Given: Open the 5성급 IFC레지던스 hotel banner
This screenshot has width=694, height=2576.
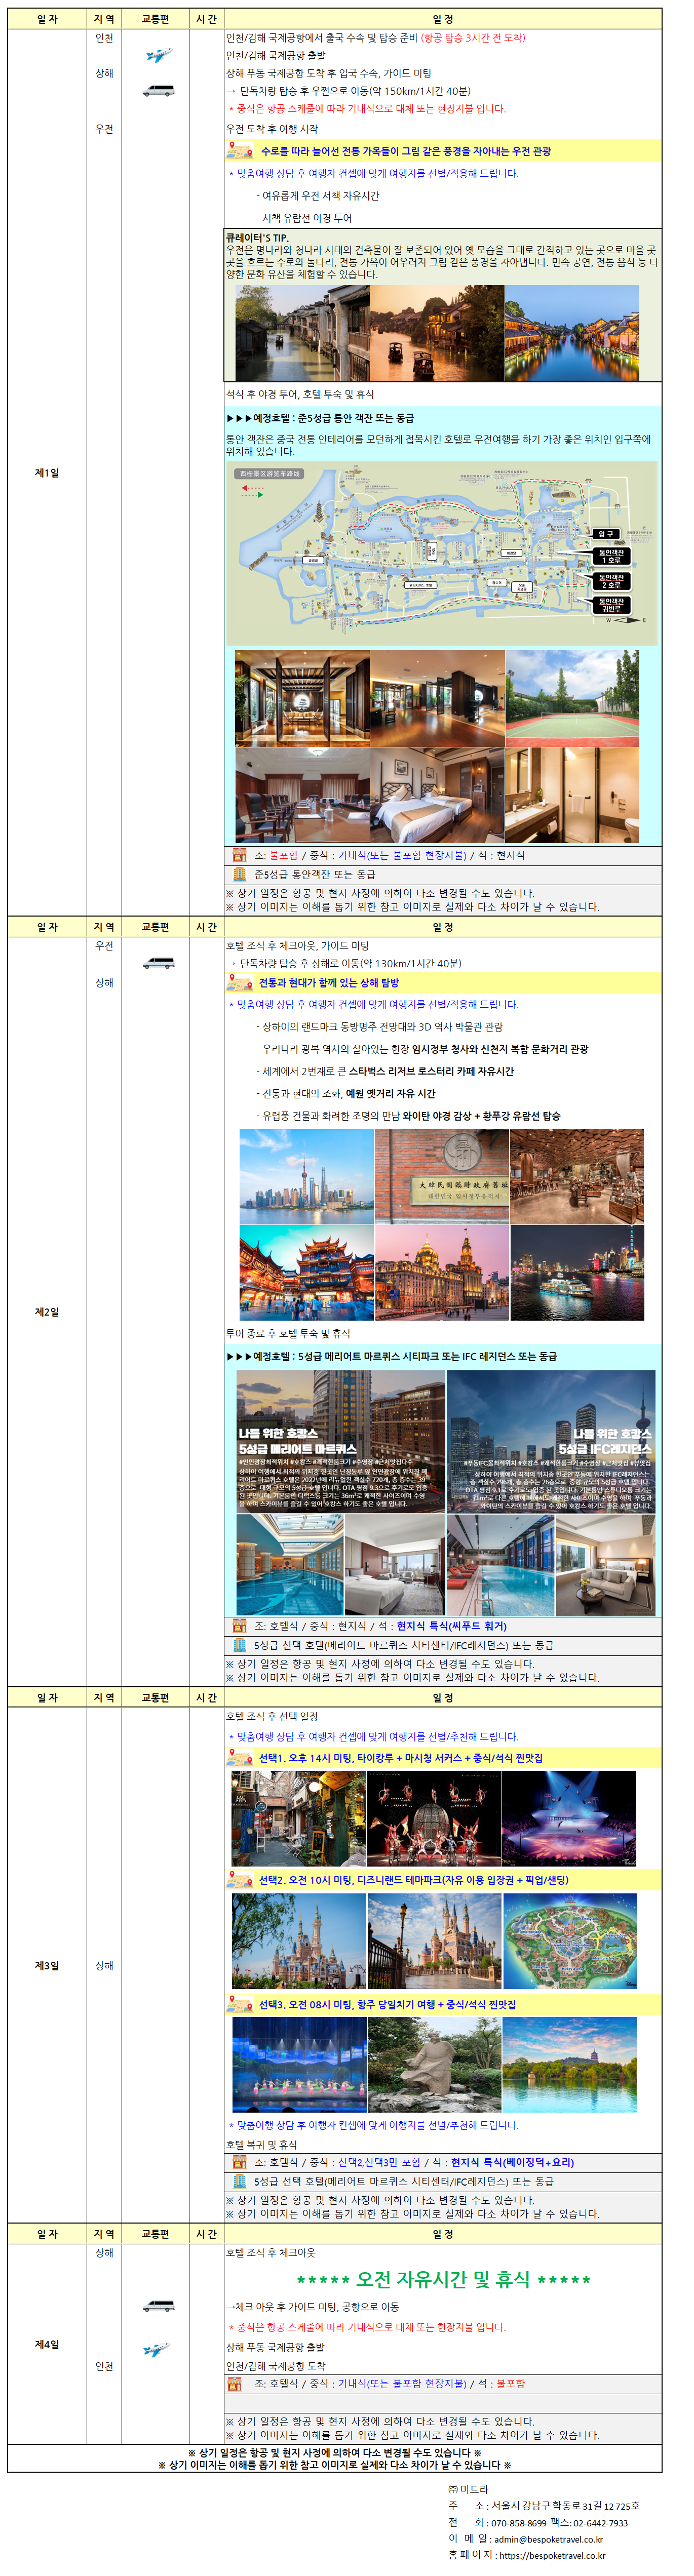Looking at the screenshot, I should click(551, 1441).
